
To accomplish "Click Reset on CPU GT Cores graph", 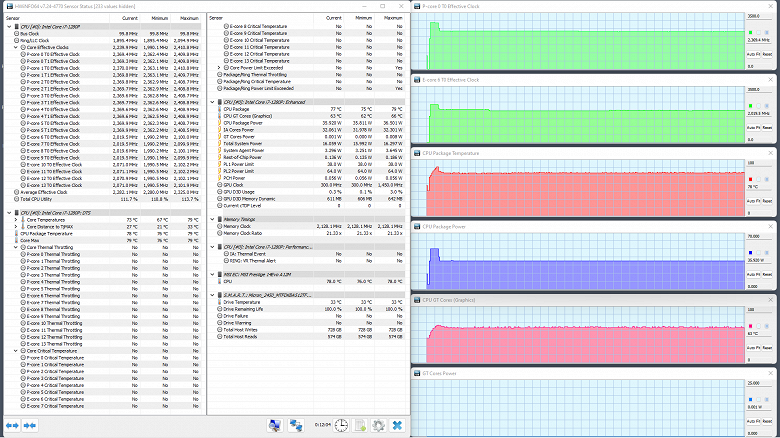I will coord(767,348).
